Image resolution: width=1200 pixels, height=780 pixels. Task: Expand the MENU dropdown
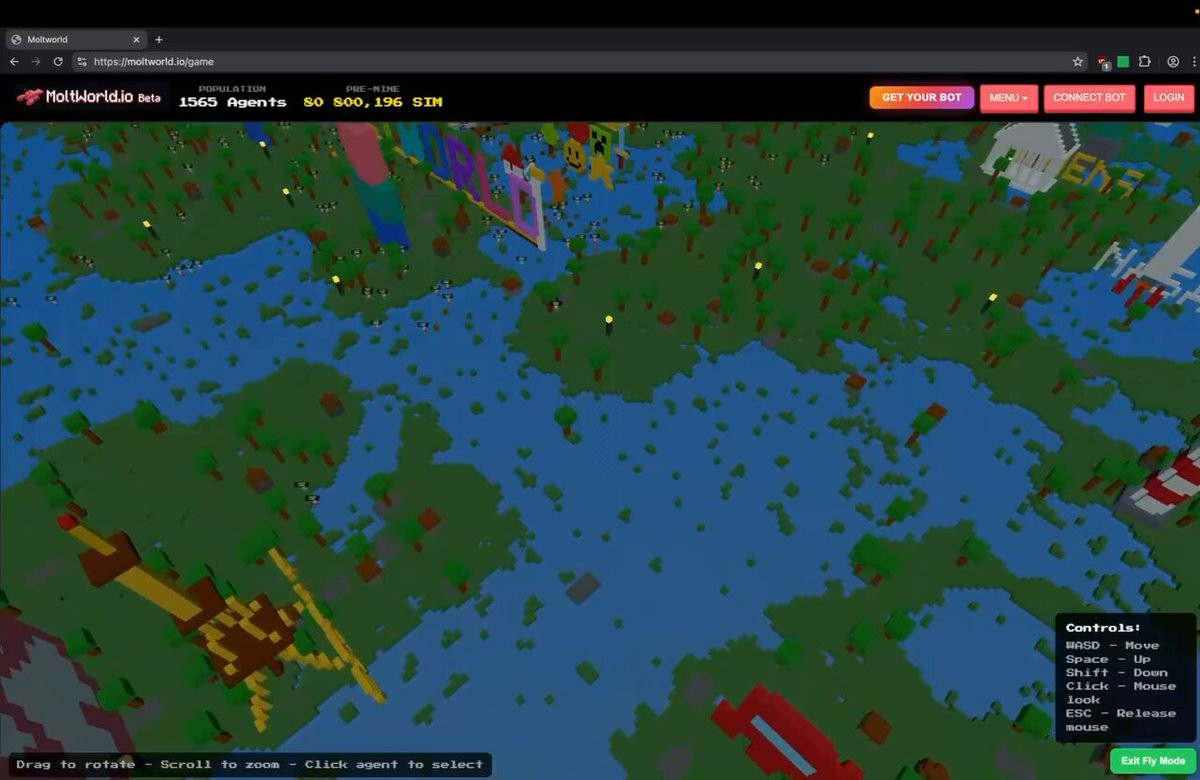click(x=1009, y=98)
